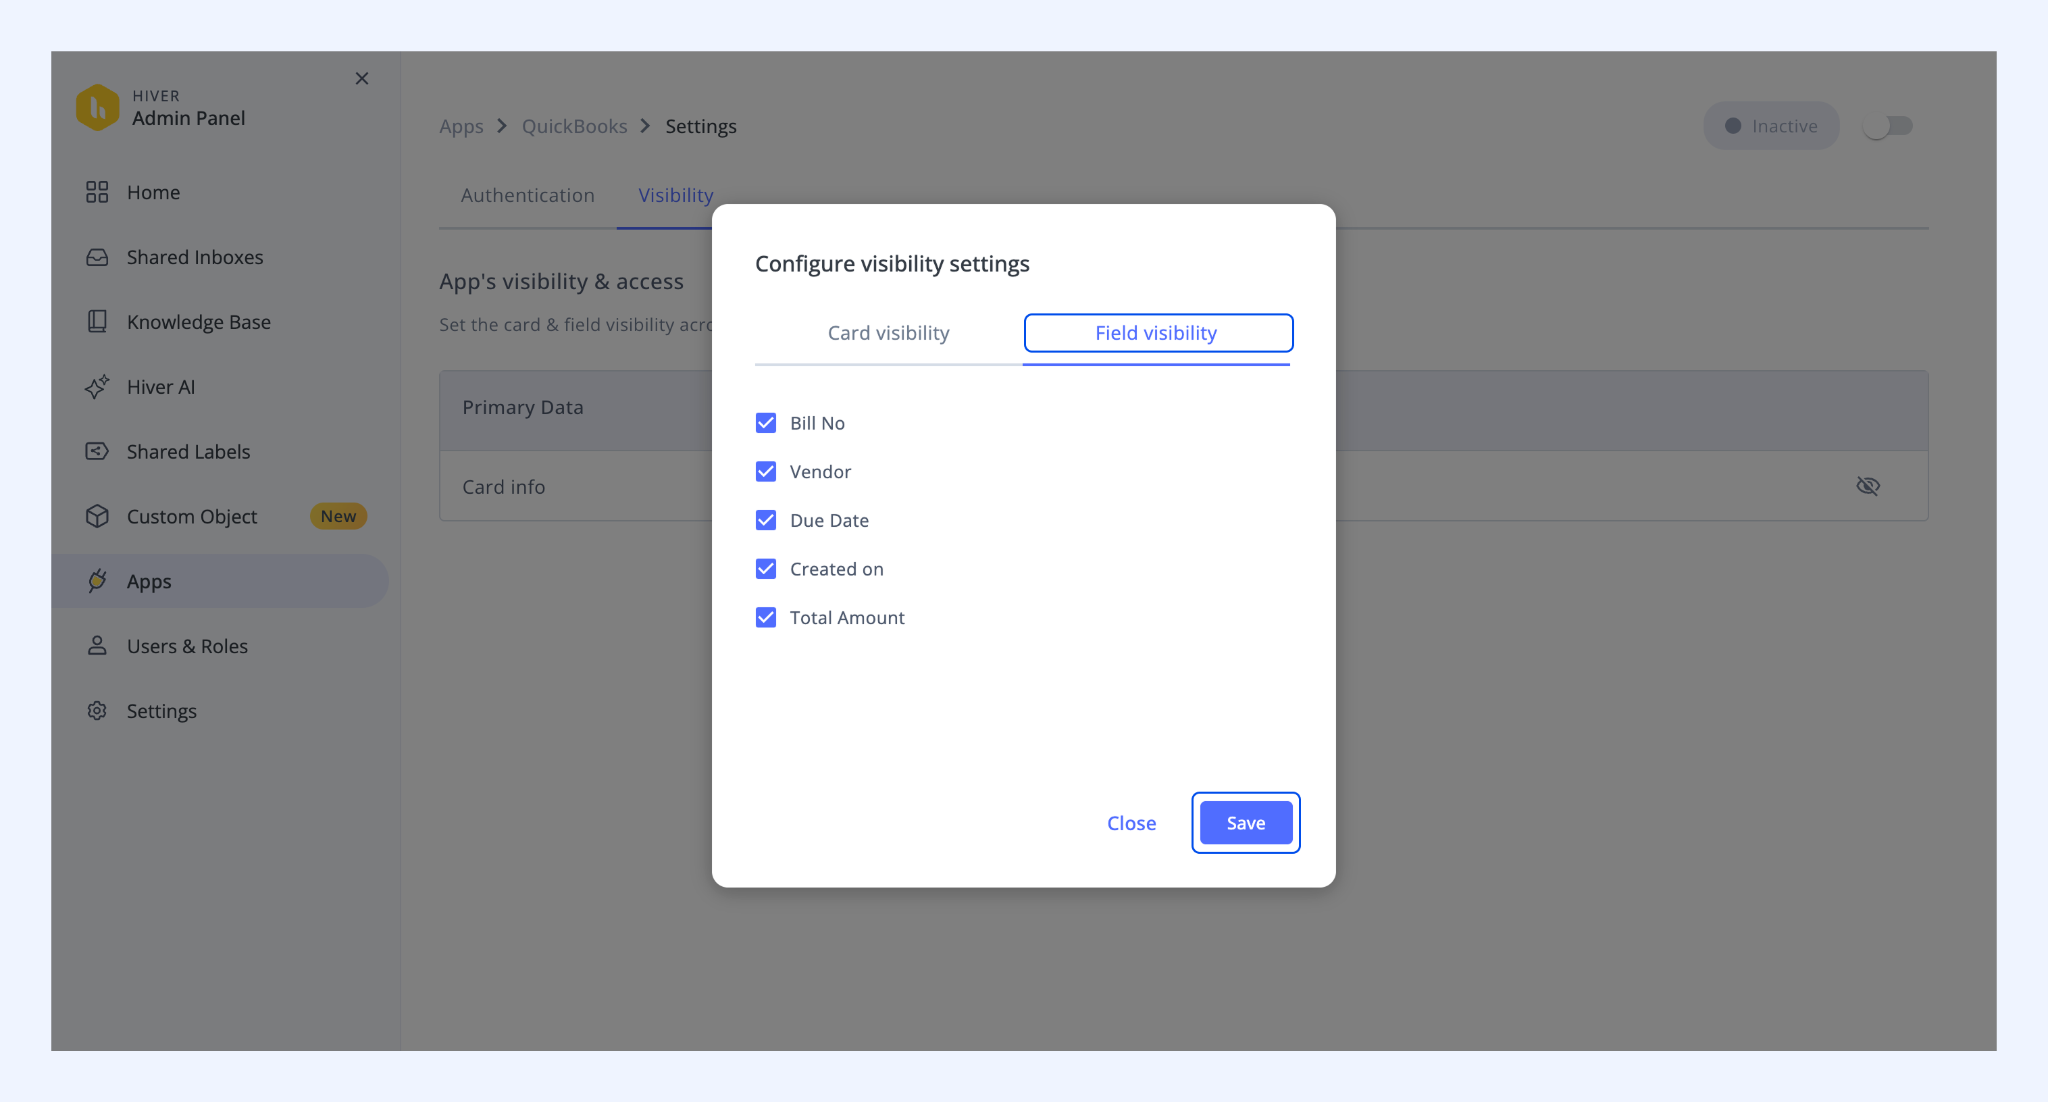Uncheck the Total Amount checkbox

tap(766, 617)
